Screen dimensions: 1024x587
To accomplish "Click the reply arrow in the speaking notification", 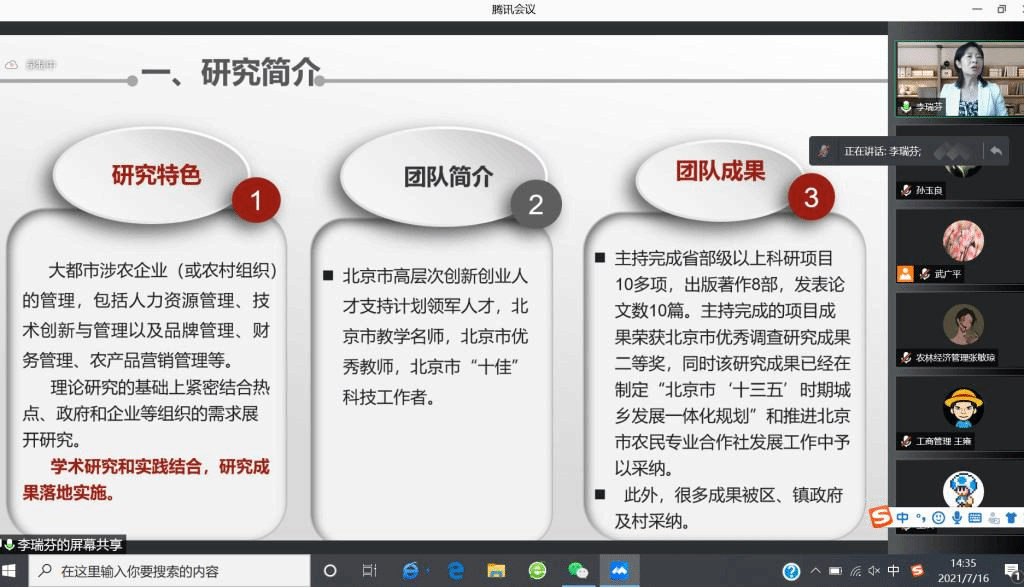I will pos(996,151).
